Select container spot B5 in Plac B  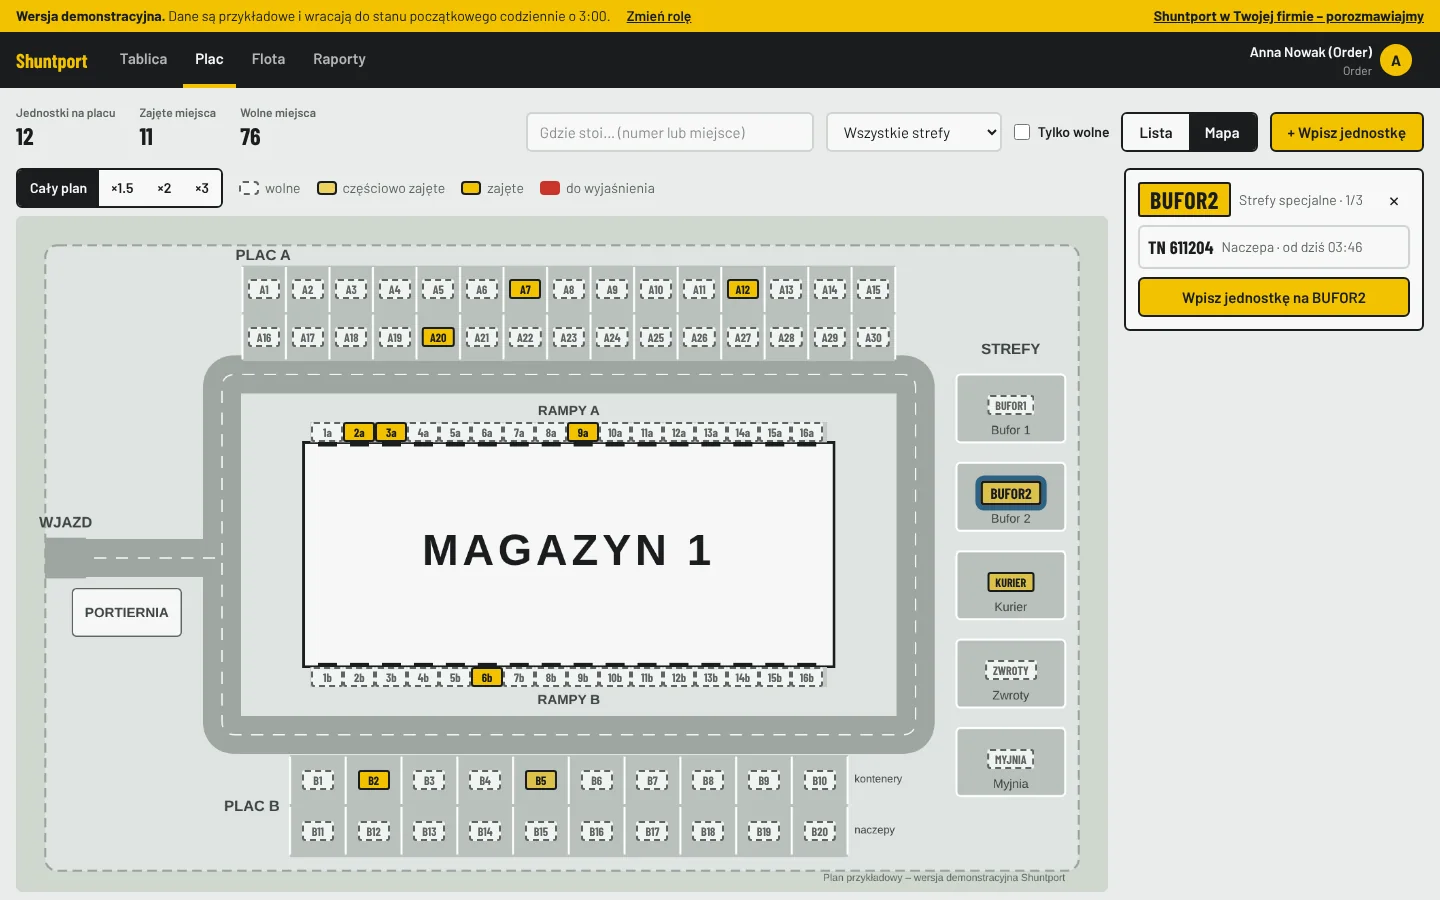coord(541,781)
